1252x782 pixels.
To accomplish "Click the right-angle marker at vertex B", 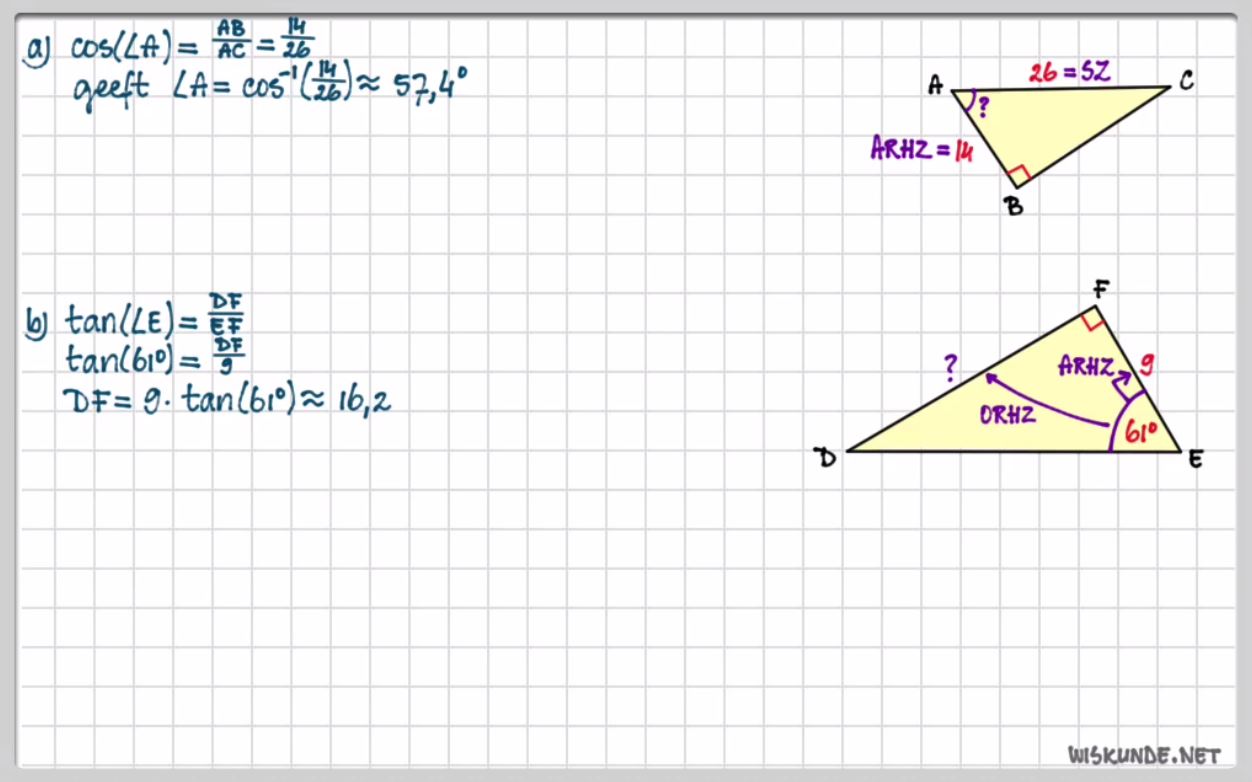I will pyautogui.click(x=1019, y=177).
